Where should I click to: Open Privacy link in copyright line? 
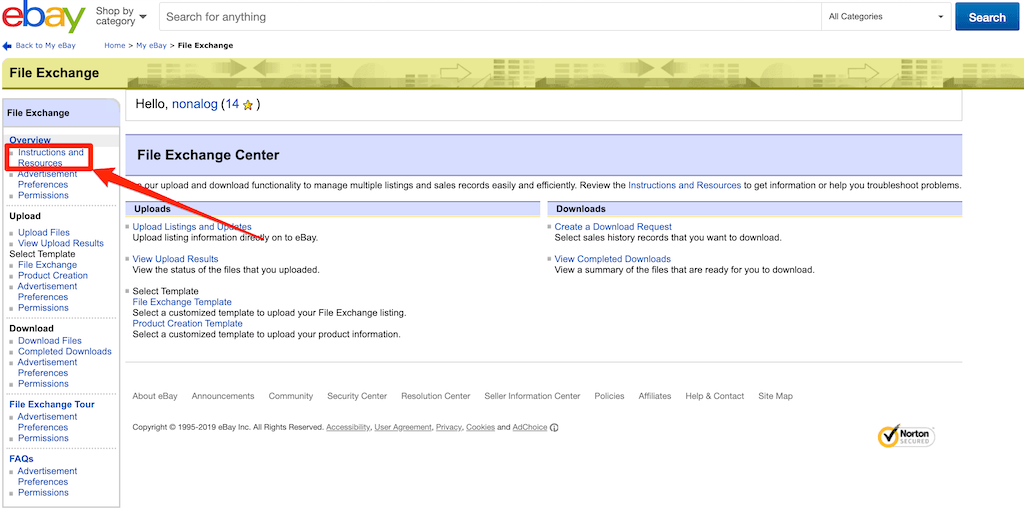pyautogui.click(x=449, y=428)
